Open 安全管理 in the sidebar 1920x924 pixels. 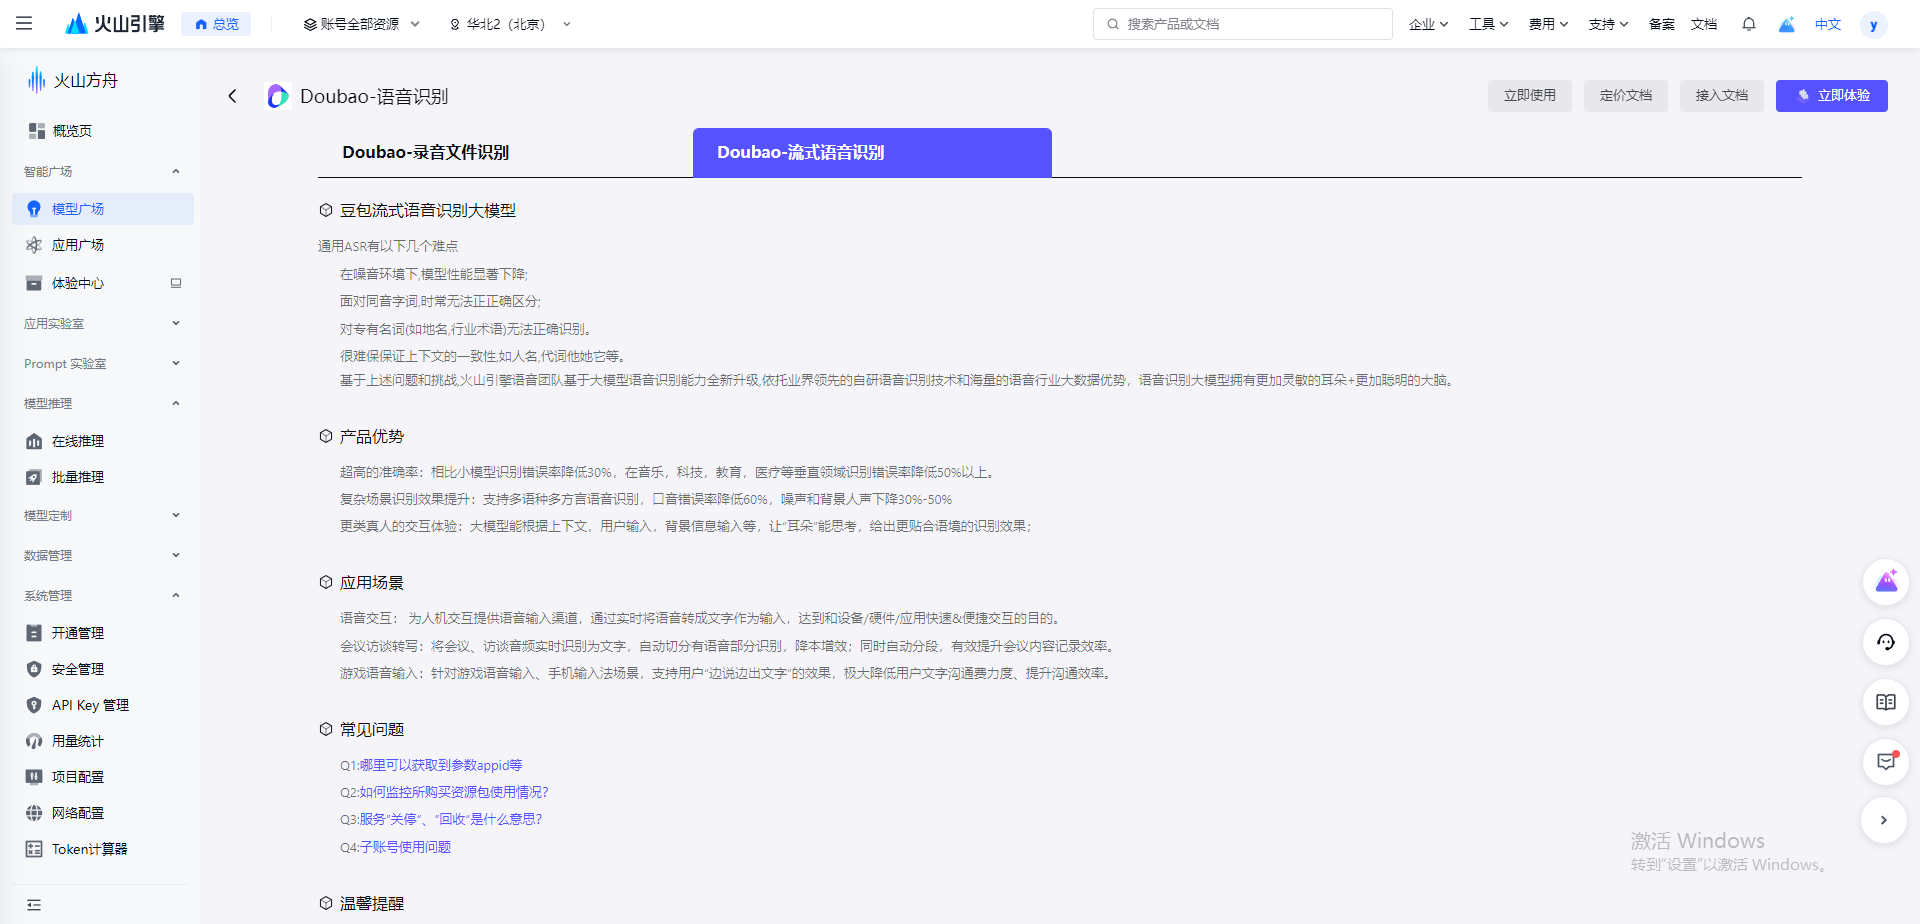[x=103, y=669]
